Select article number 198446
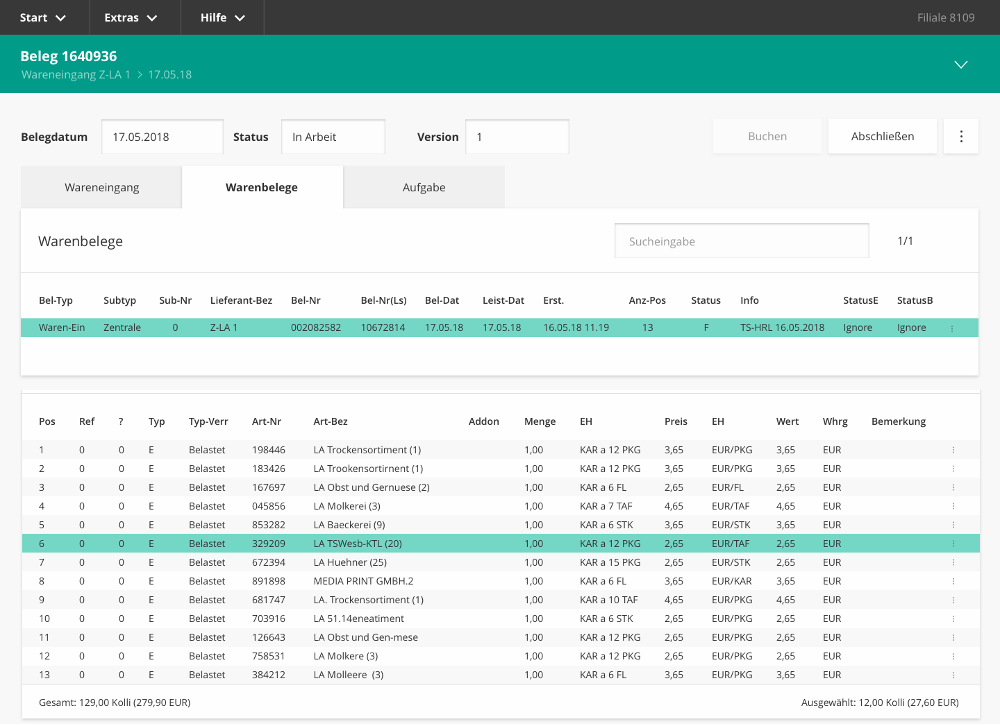Viewport: 1000px width, 725px height. [268, 450]
